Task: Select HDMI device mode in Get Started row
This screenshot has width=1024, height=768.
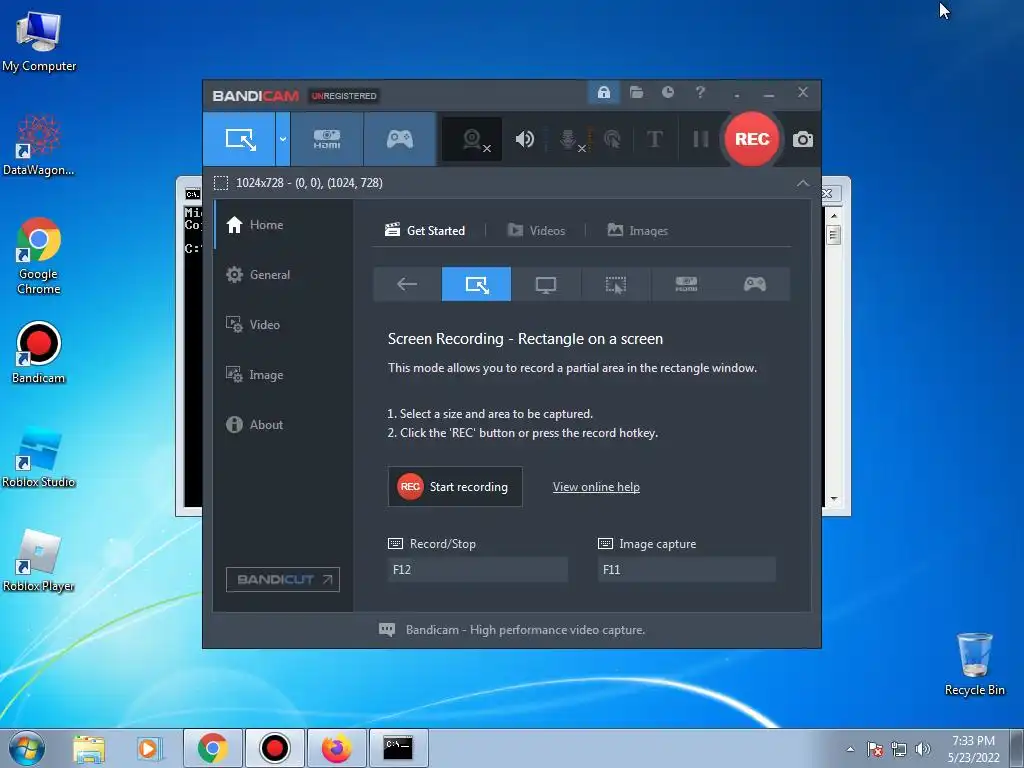Action: coord(686,284)
